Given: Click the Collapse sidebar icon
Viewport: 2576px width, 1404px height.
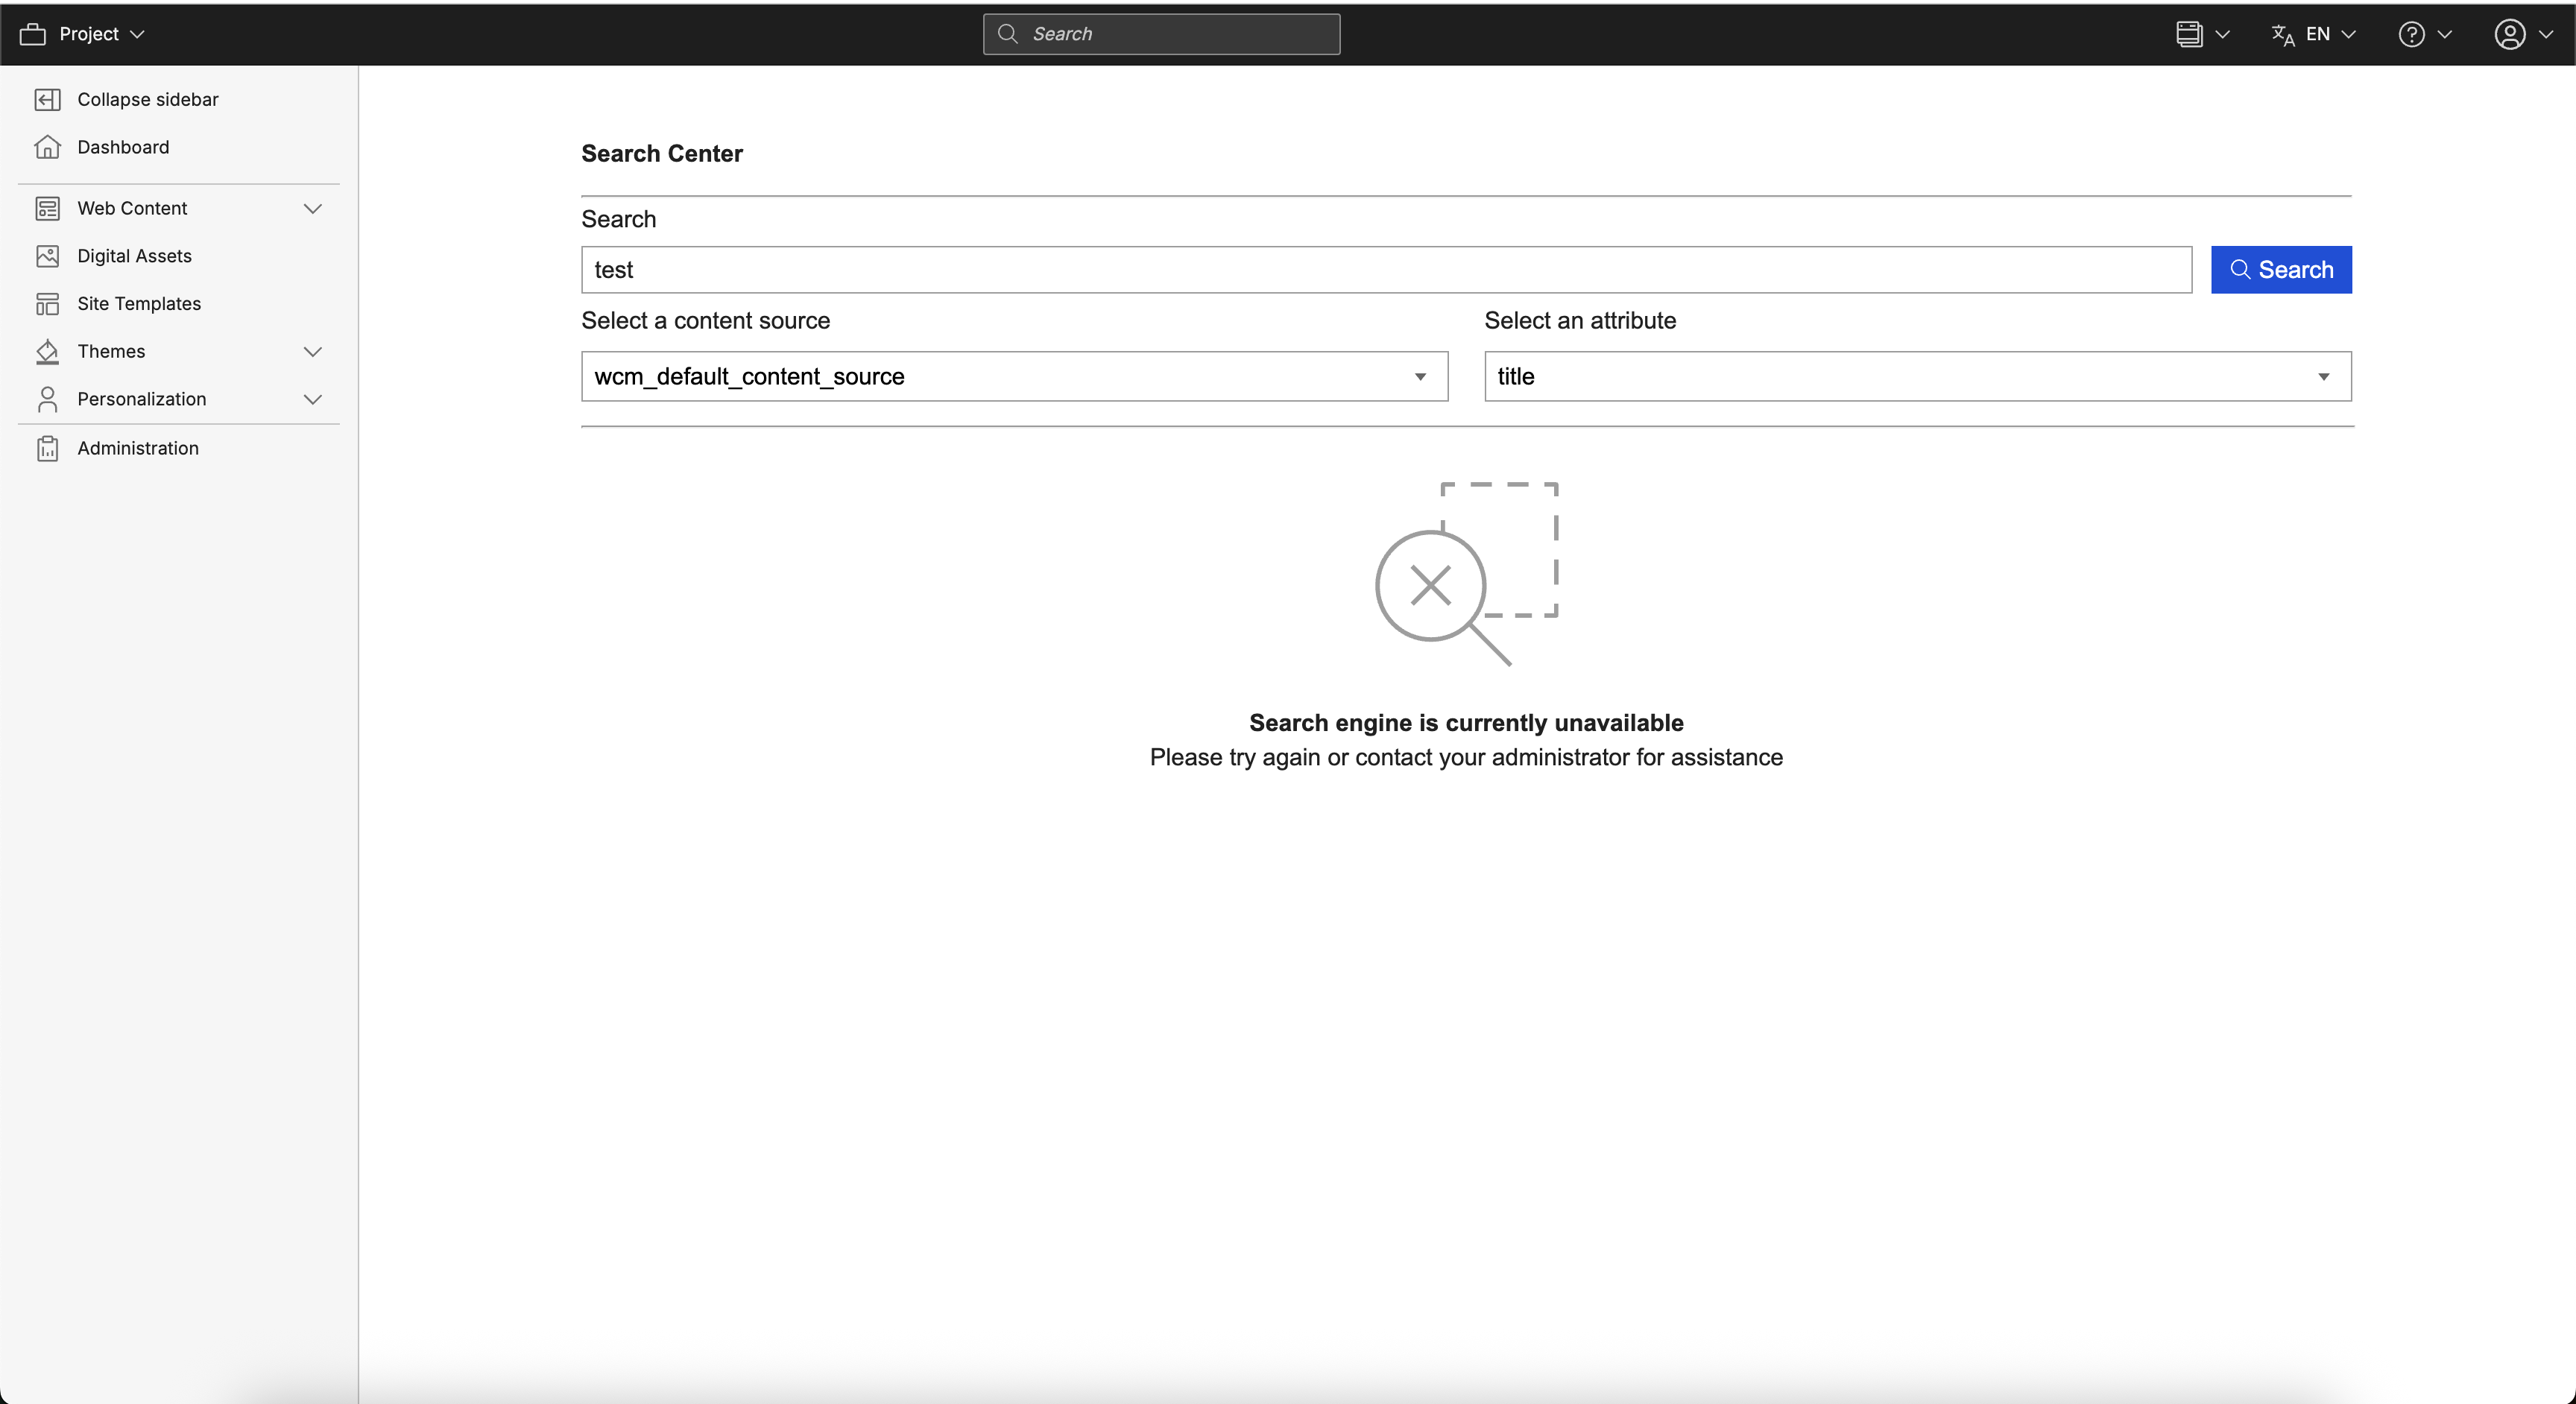Looking at the screenshot, I should coord(47,99).
